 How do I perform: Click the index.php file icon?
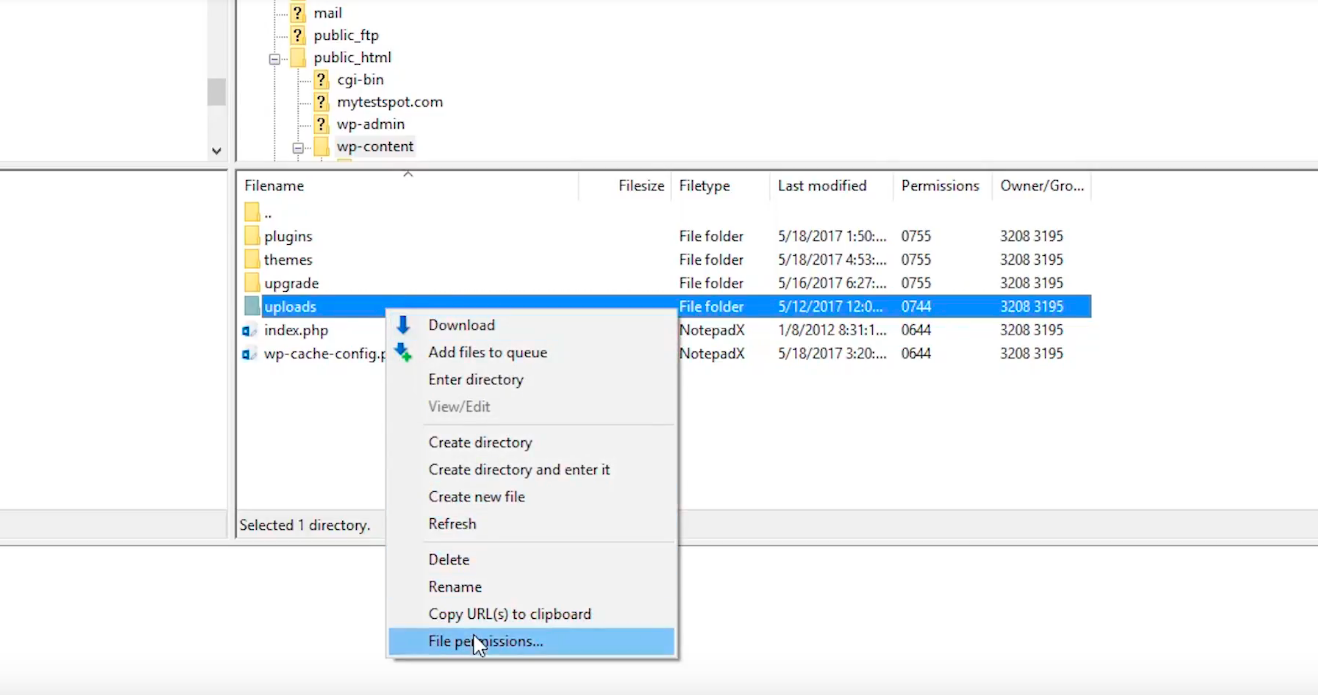pos(250,330)
